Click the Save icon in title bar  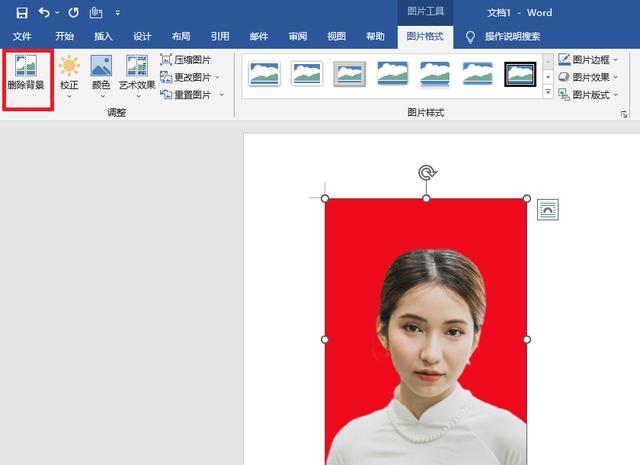(22, 13)
